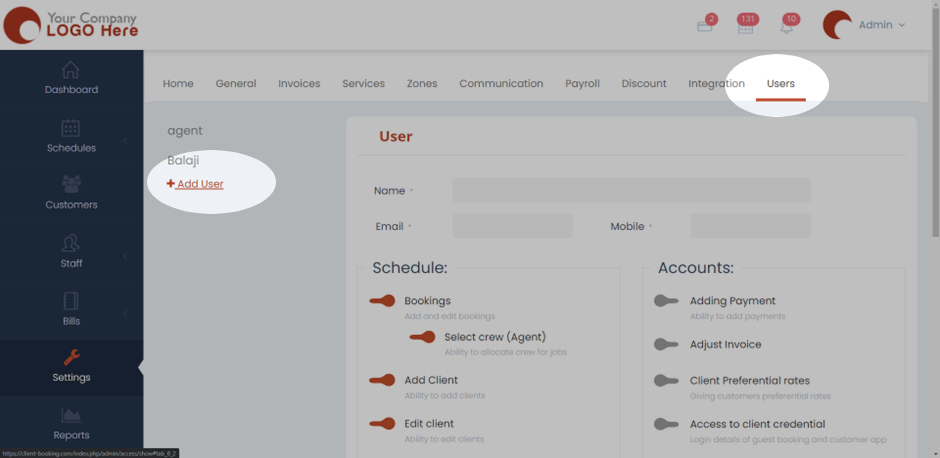Viewport: 940px width, 458px height.
Task: Turn on the Adjust Invoice toggle
Action: click(666, 345)
